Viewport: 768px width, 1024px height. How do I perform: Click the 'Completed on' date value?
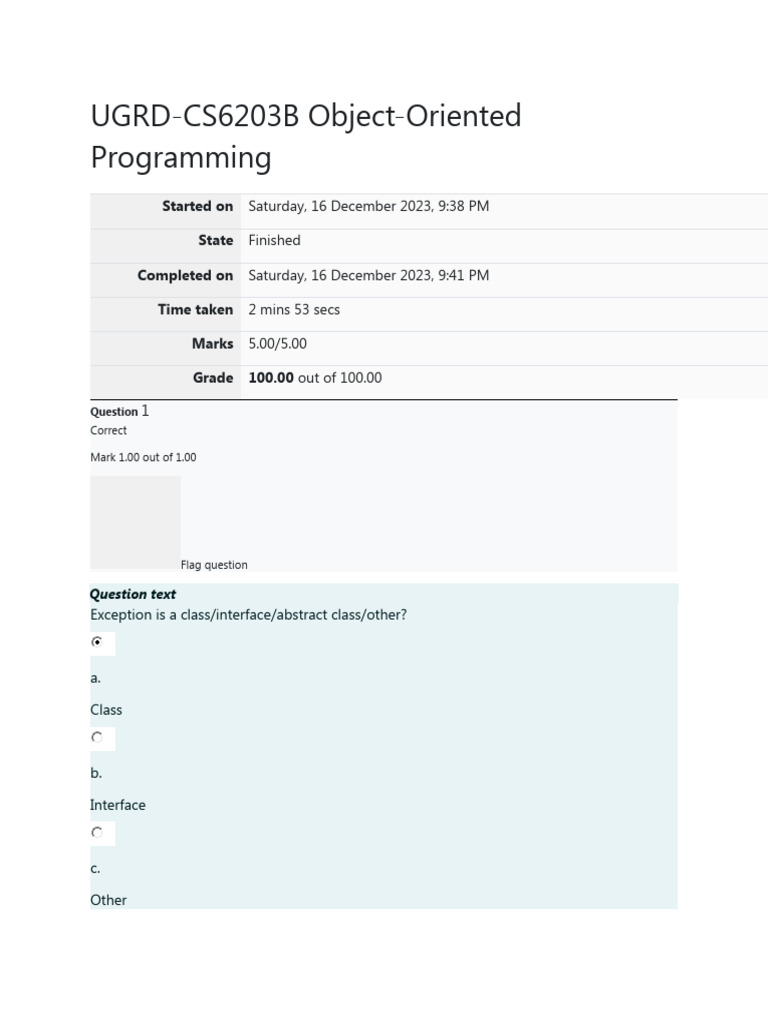368,275
